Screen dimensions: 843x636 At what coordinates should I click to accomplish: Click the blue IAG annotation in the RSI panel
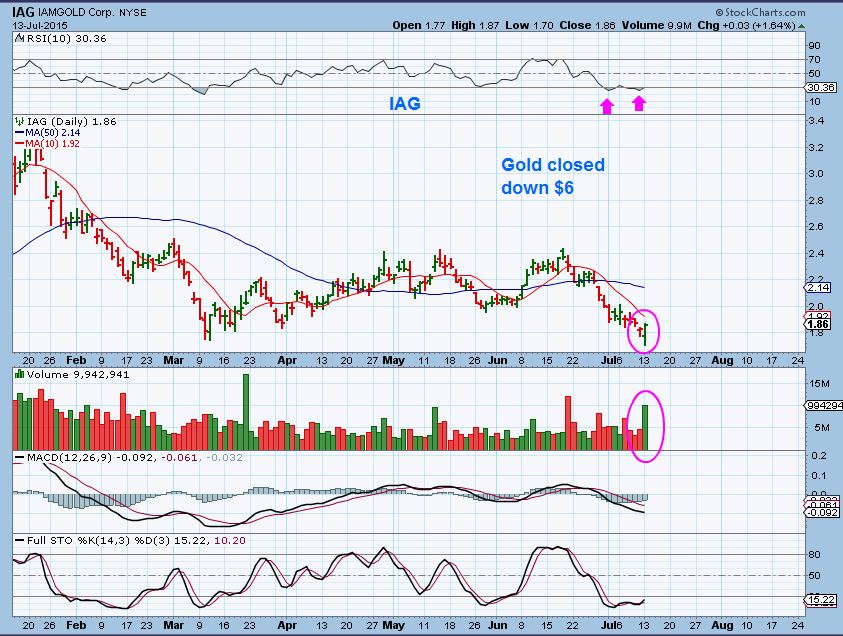tap(405, 103)
